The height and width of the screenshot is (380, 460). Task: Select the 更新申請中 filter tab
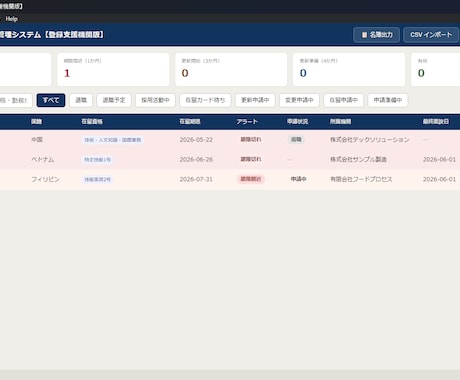[x=255, y=100]
